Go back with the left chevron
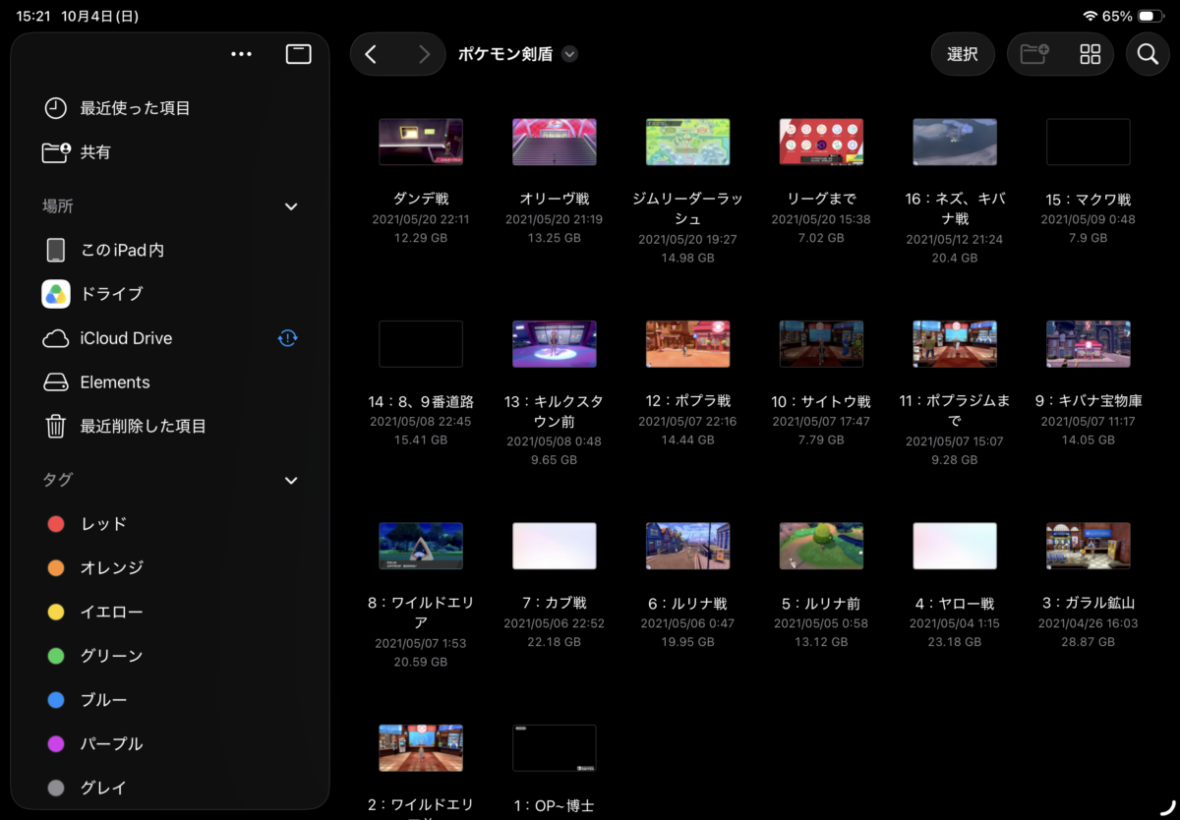This screenshot has height=820, width=1180. click(x=370, y=54)
